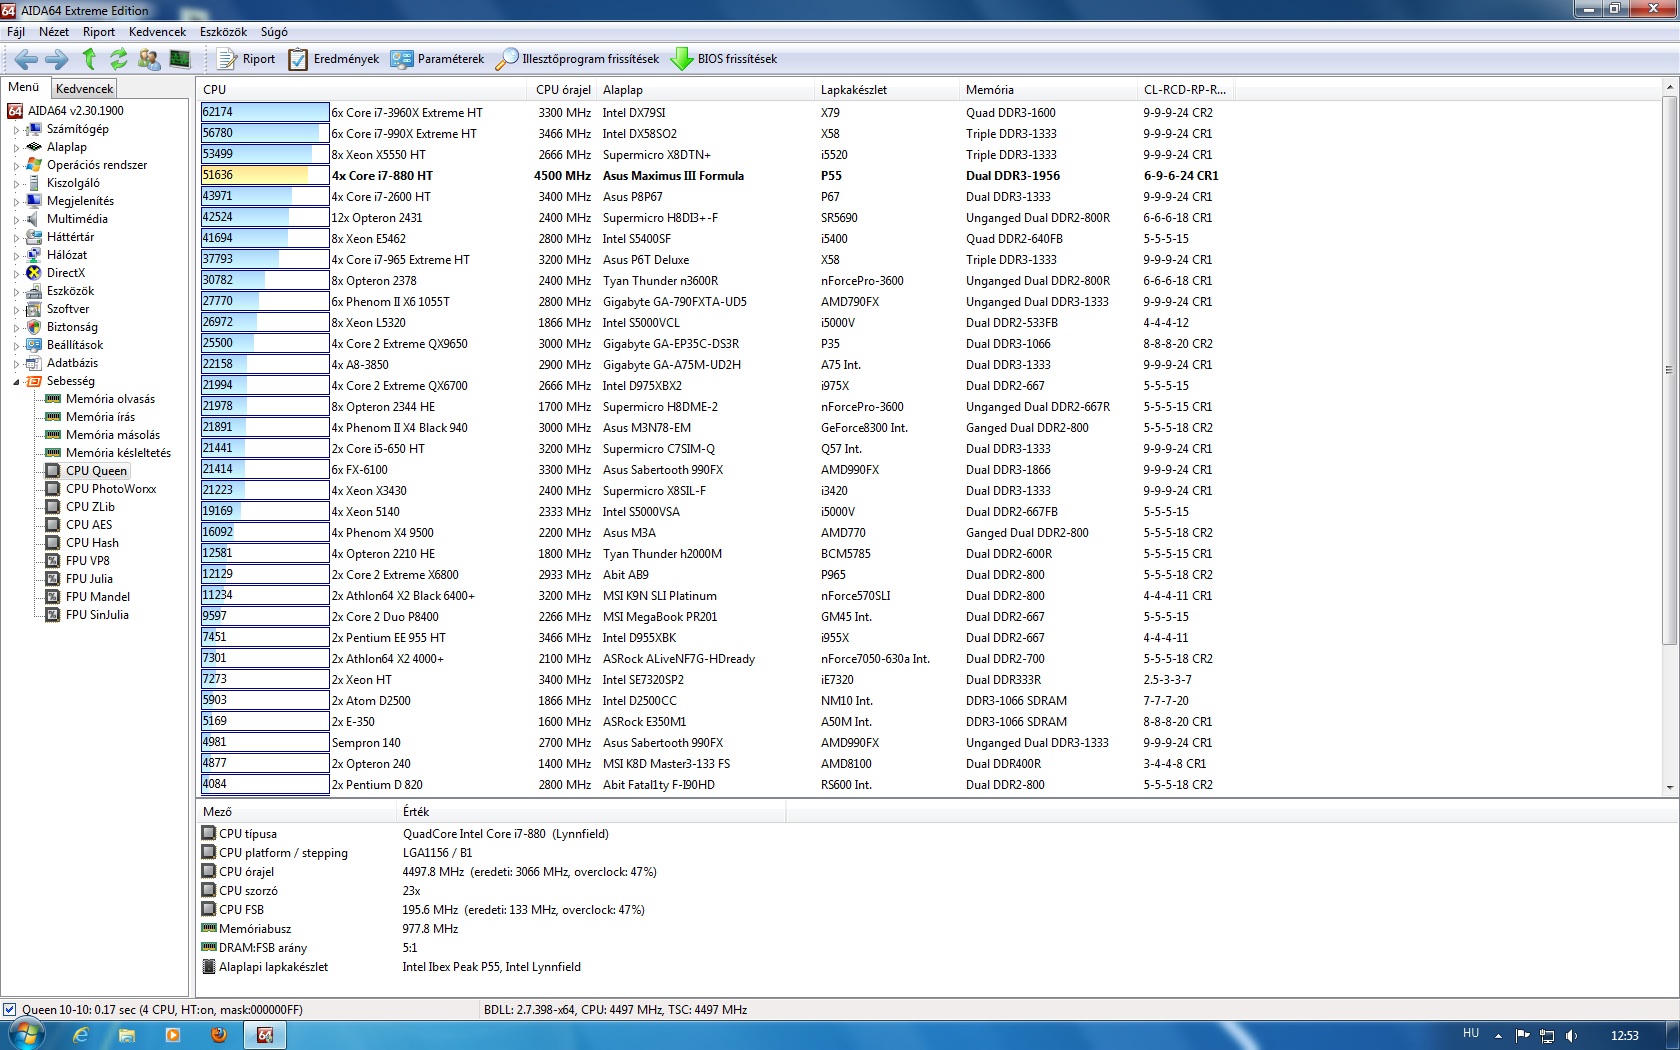Sort by the CPU column header

pyautogui.click(x=361, y=89)
